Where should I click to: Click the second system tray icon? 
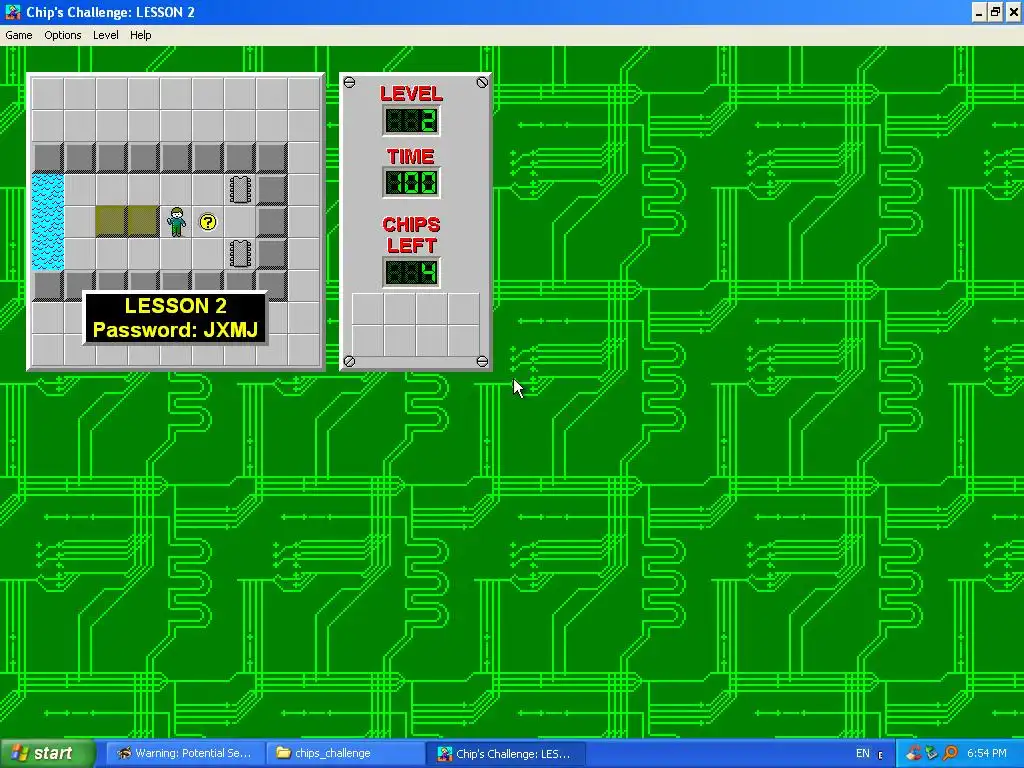tap(932, 754)
